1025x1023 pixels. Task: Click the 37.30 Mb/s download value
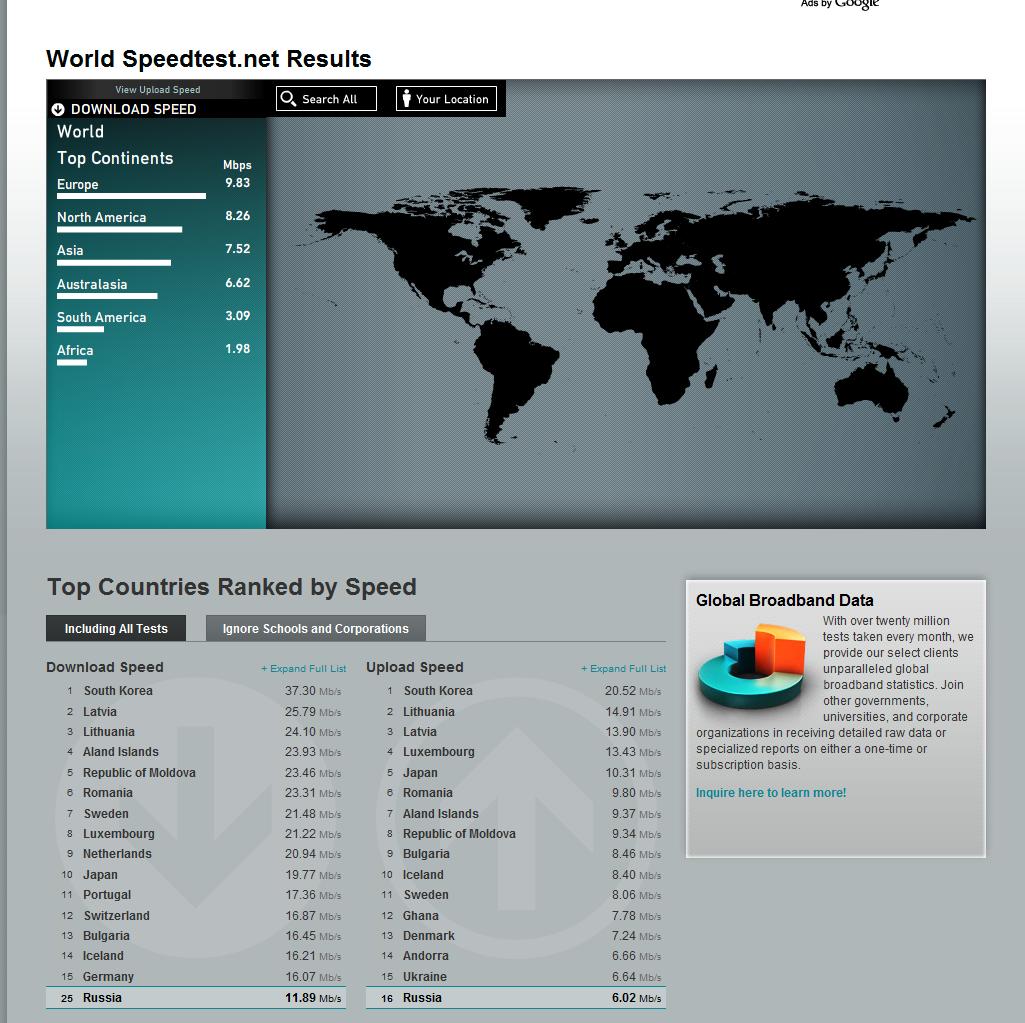[312, 691]
